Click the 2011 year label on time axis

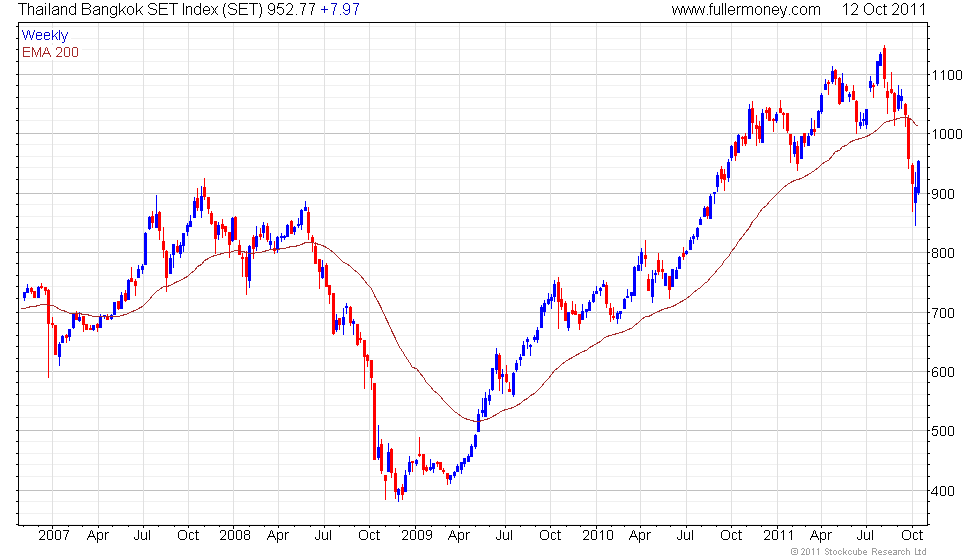pyautogui.click(x=779, y=536)
